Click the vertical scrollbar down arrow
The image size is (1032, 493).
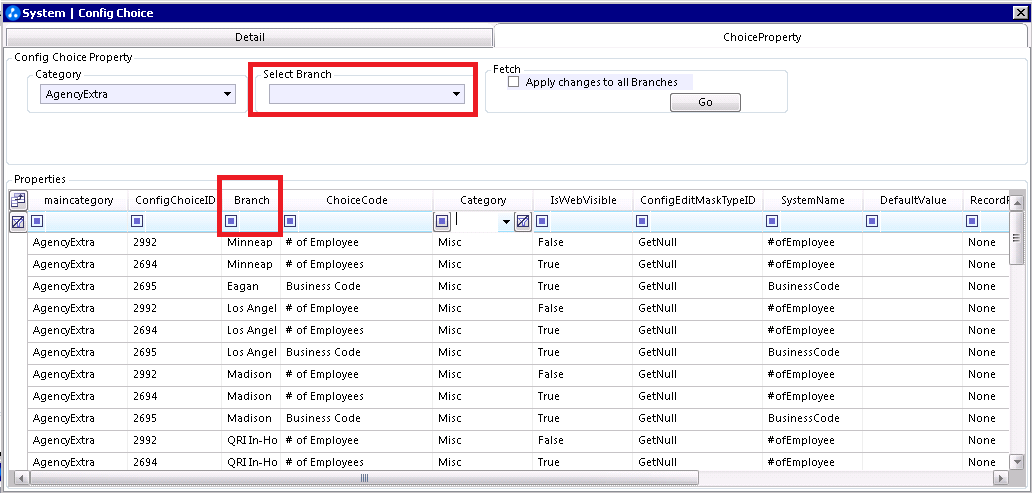pos(1016,462)
